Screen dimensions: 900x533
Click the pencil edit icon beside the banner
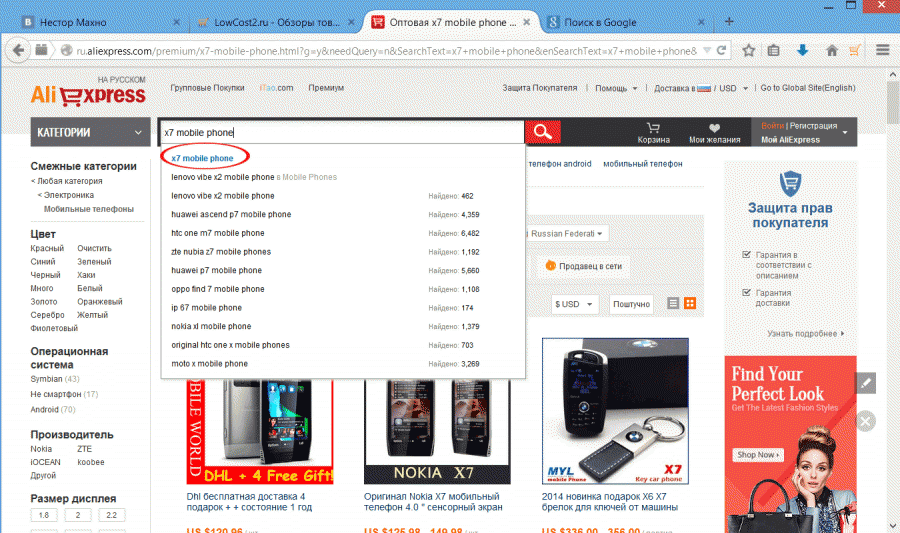(x=866, y=383)
